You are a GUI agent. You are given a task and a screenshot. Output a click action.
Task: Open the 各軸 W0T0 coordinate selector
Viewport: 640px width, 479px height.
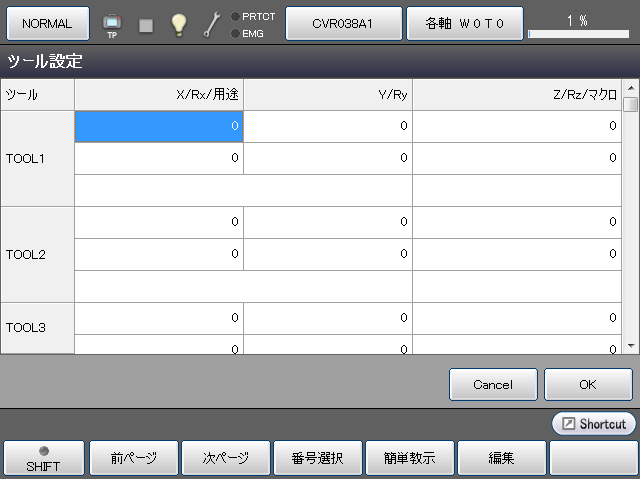click(x=464, y=23)
